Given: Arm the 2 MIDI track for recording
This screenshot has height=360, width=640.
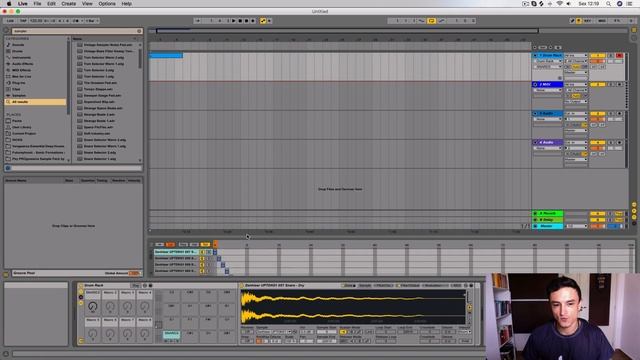Looking at the screenshot, I should (x=619, y=84).
